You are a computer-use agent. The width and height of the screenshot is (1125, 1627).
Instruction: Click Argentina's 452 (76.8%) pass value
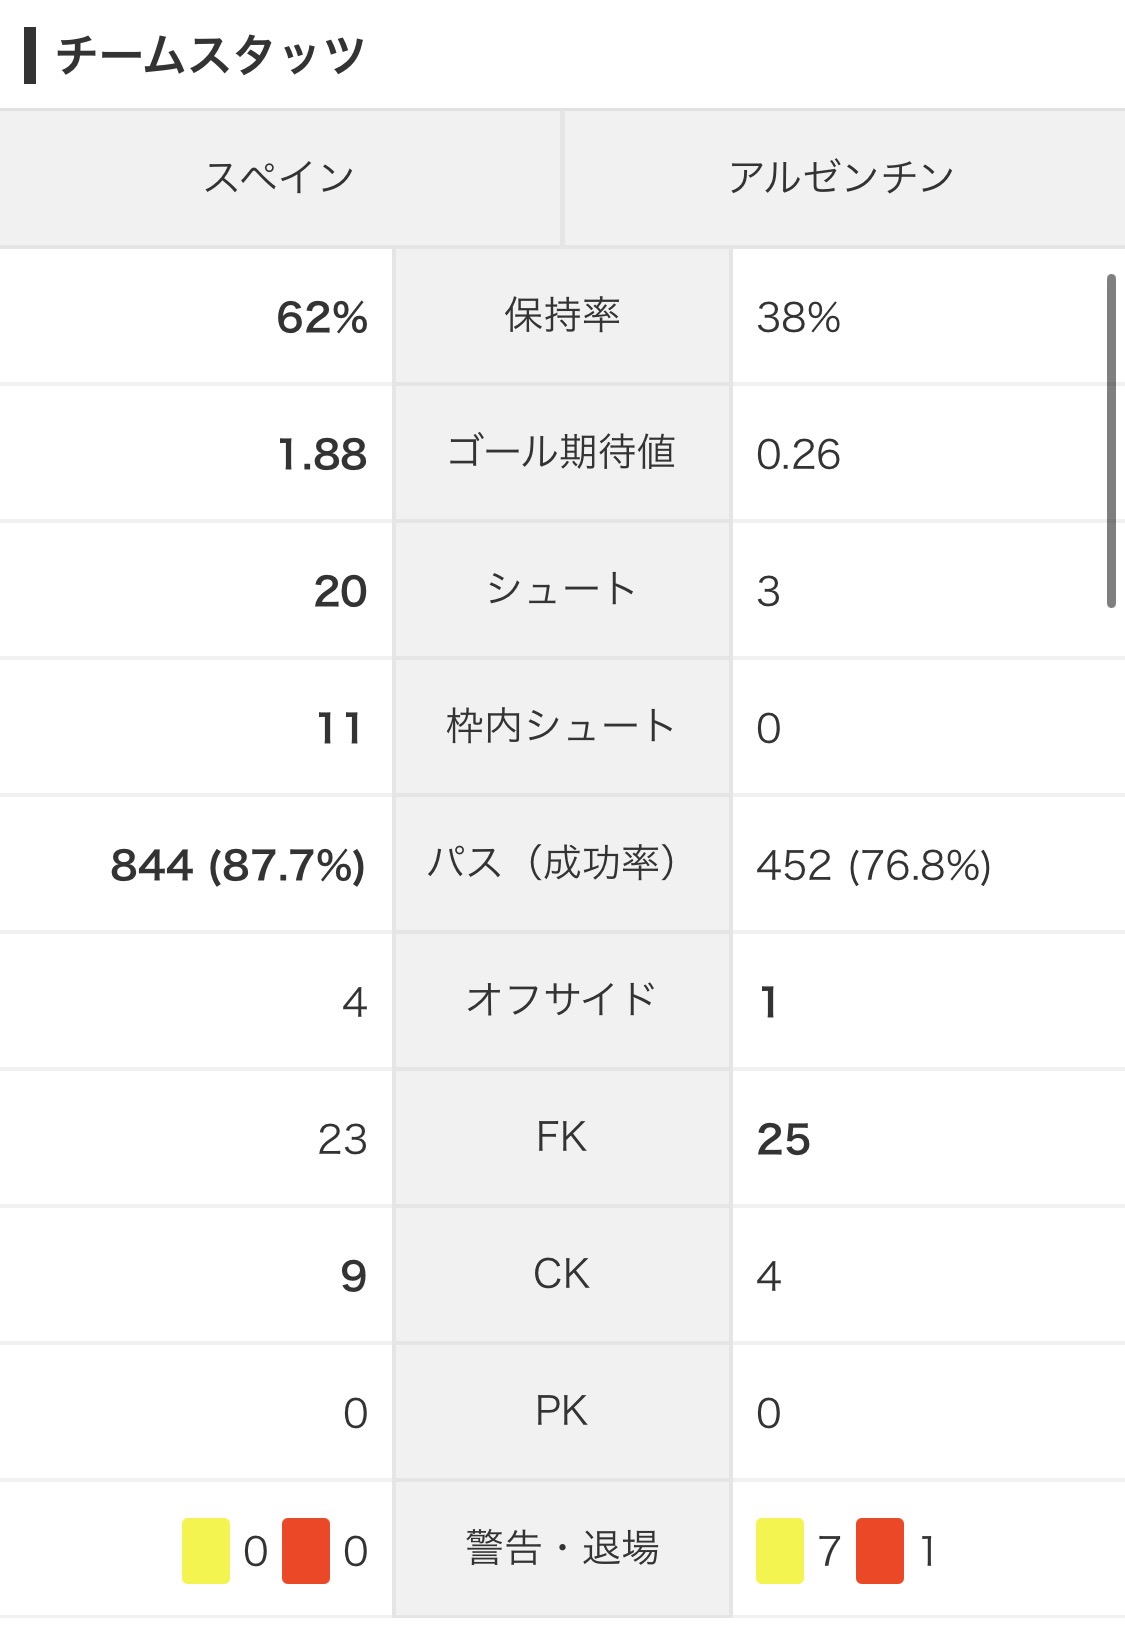874,865
